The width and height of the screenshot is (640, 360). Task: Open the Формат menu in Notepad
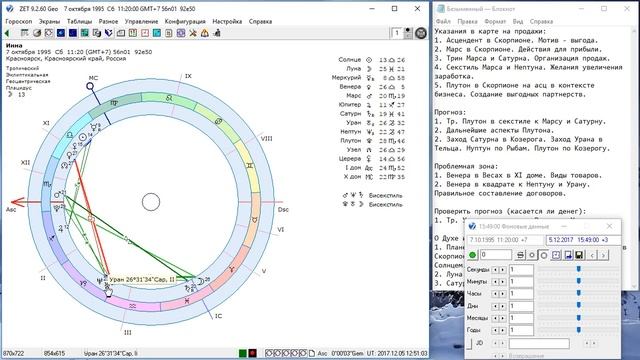495,21
